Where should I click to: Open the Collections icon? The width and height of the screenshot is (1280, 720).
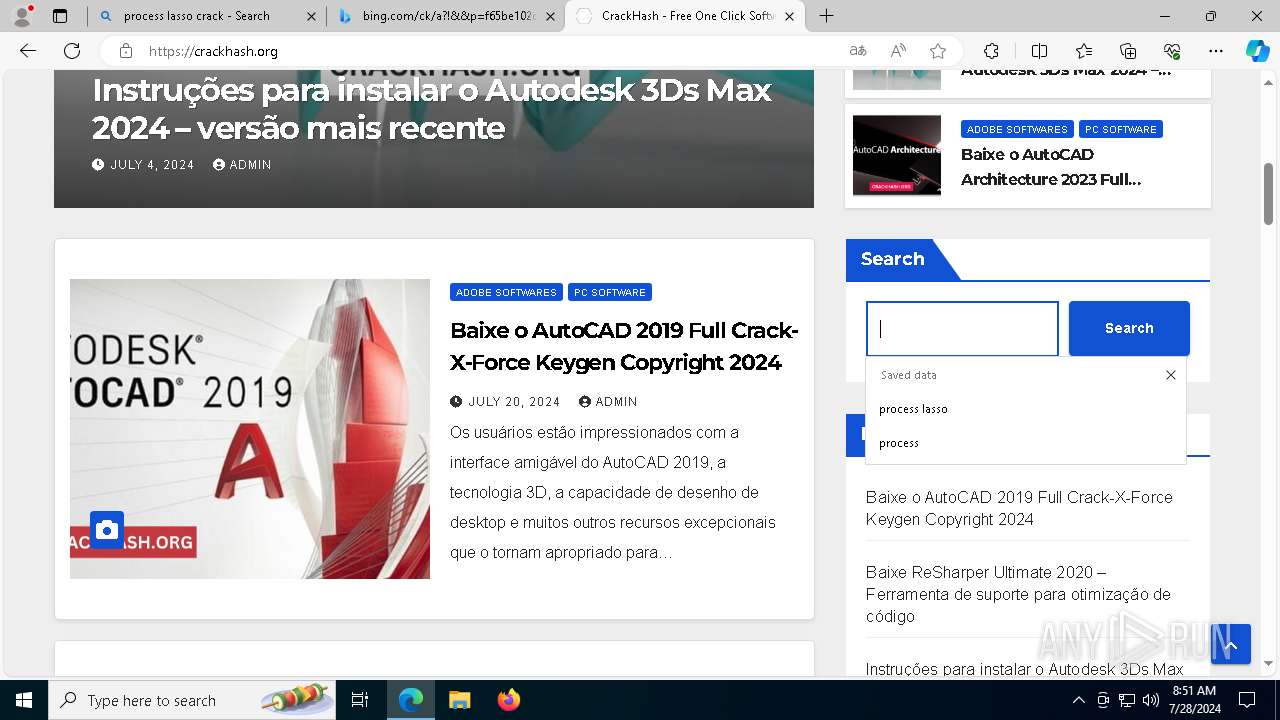(1128, 51)
